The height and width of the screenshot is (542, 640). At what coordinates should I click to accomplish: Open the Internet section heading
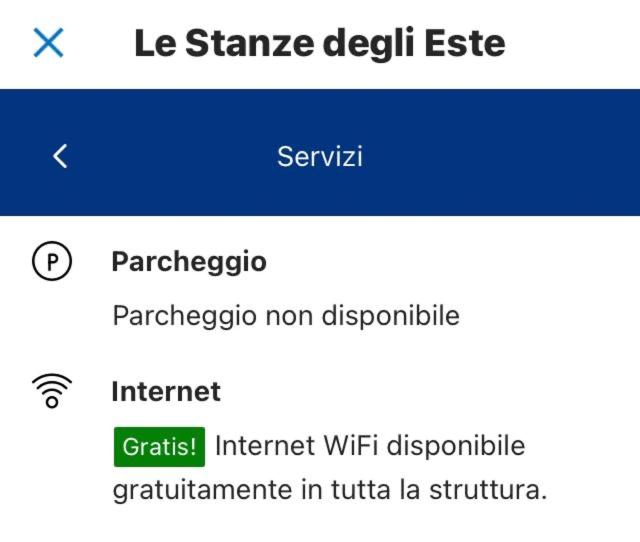[x=166, y=391]
